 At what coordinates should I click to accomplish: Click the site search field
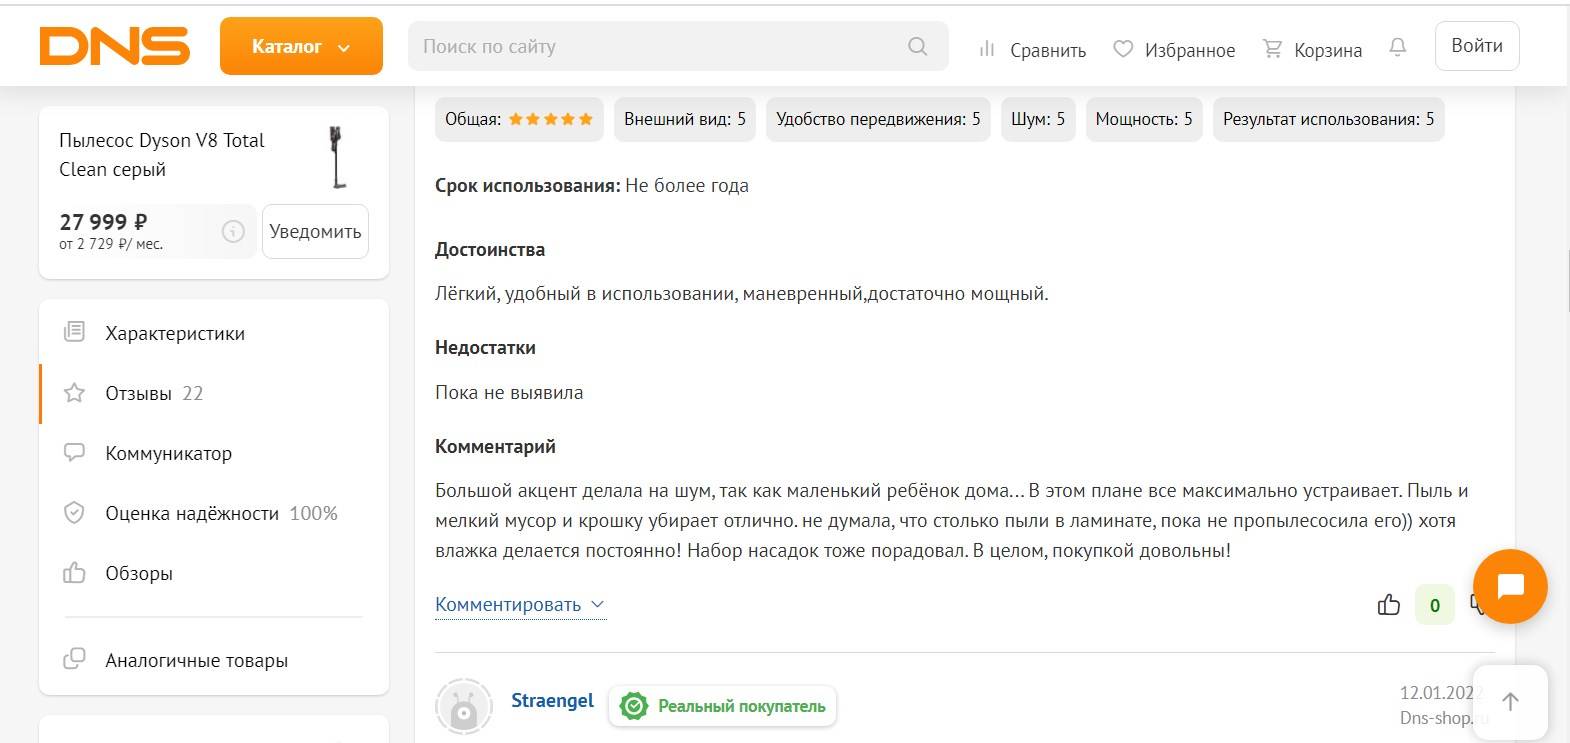(660, 46)
